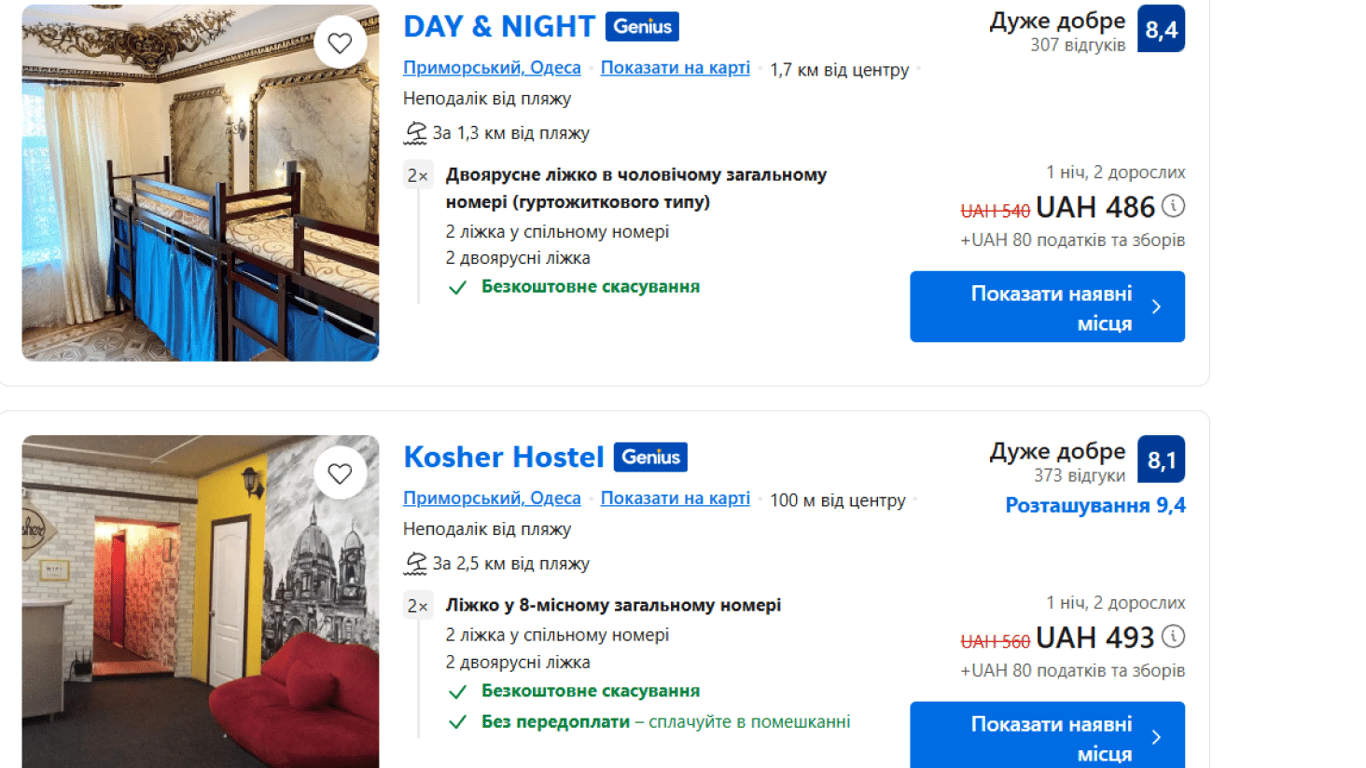Click Приморський, Одеса link for DAY & NIGHT
Viewport: 1366px width, 768px height.
click(x=492, y=68)
